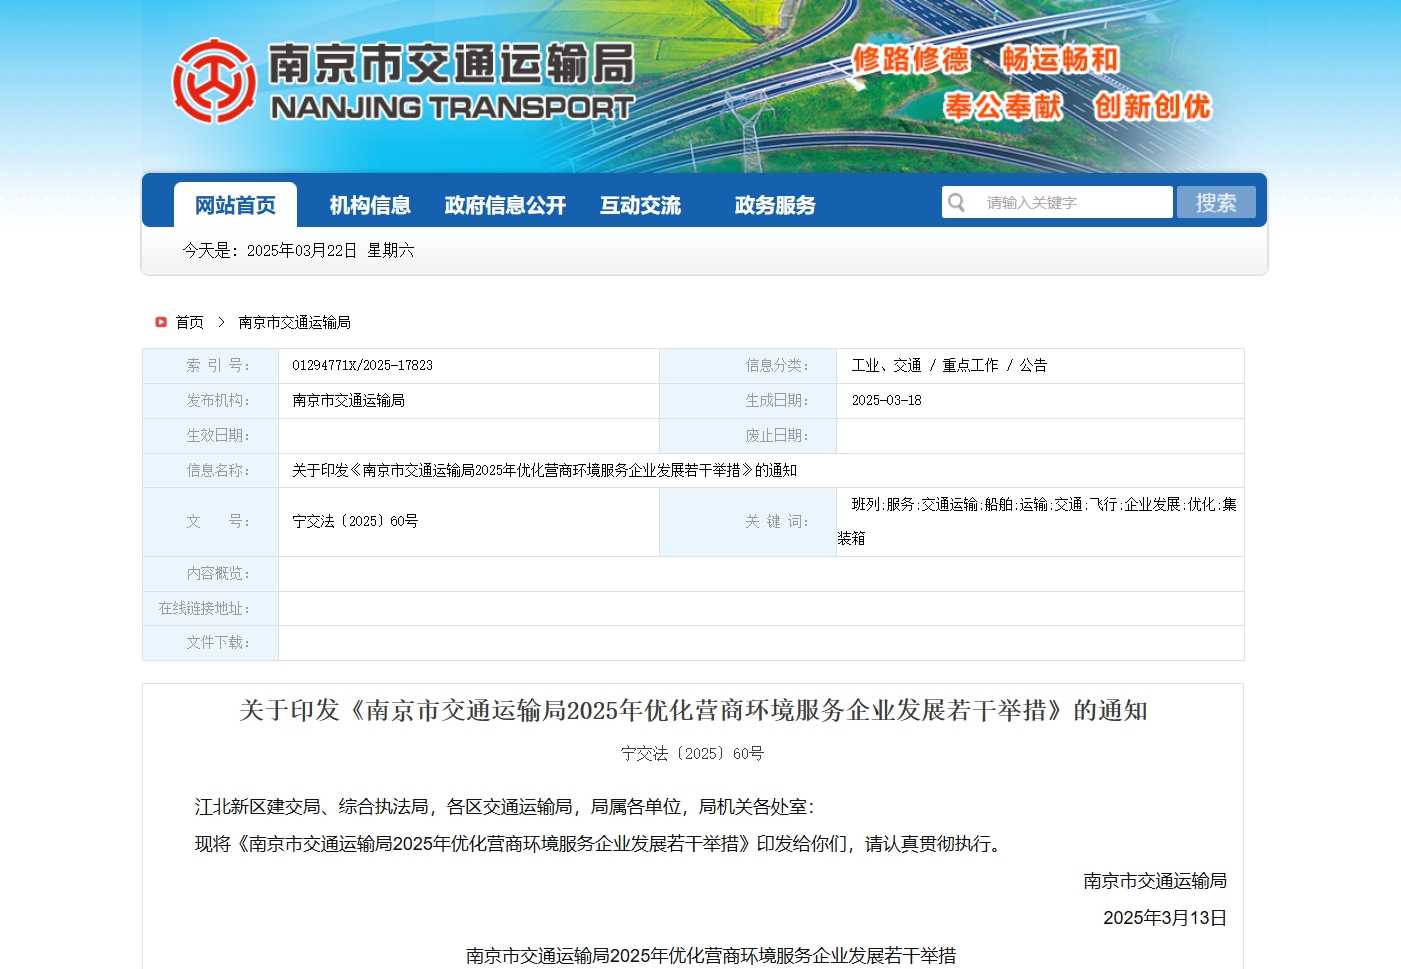Open the 机构信息 menu
1401x969 pixels.
tap(370, 205)
